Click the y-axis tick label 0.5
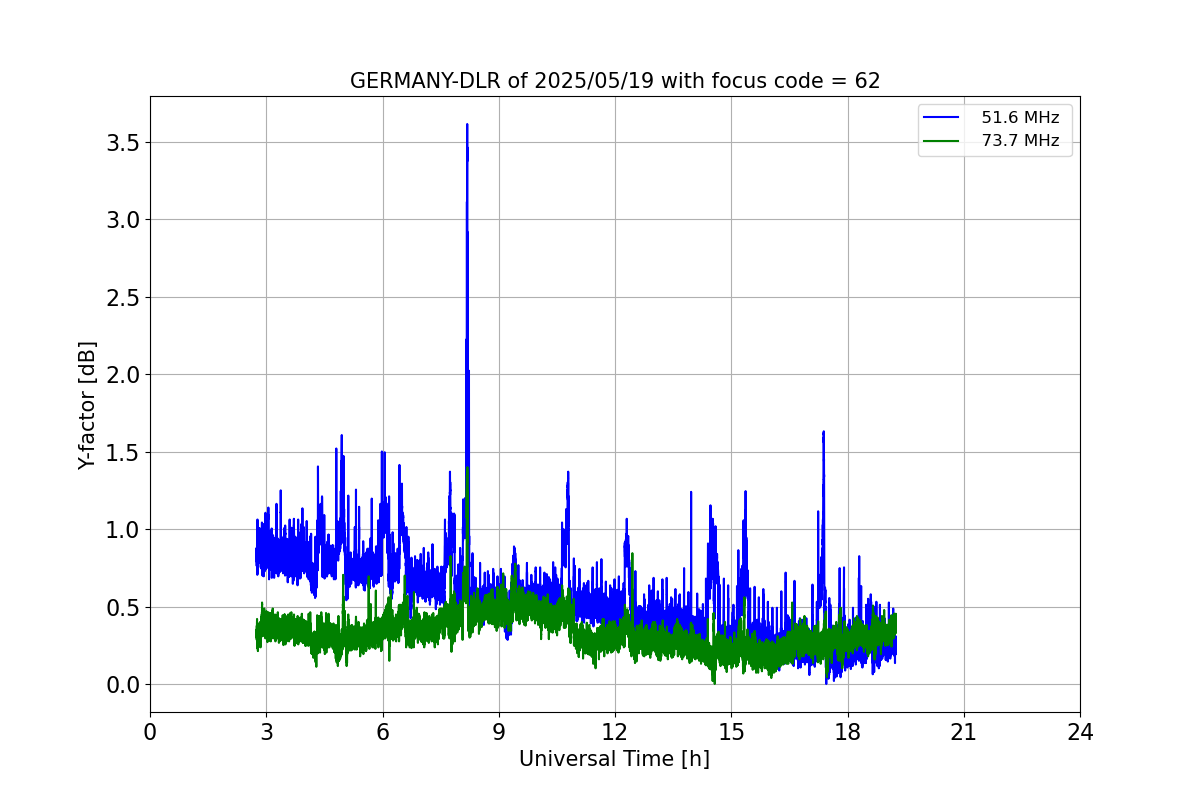 [123, 607]
